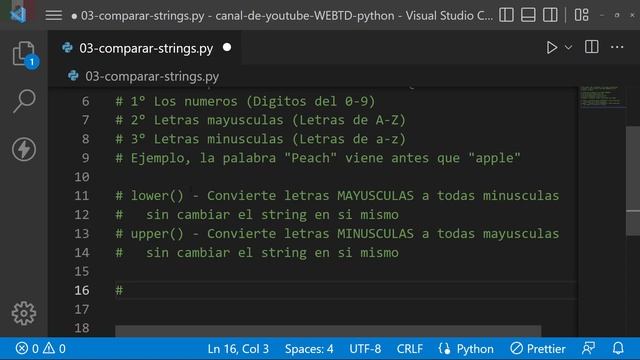Click line number 16 in the gutter
640x360 pixels.
(x=82, y=290)
